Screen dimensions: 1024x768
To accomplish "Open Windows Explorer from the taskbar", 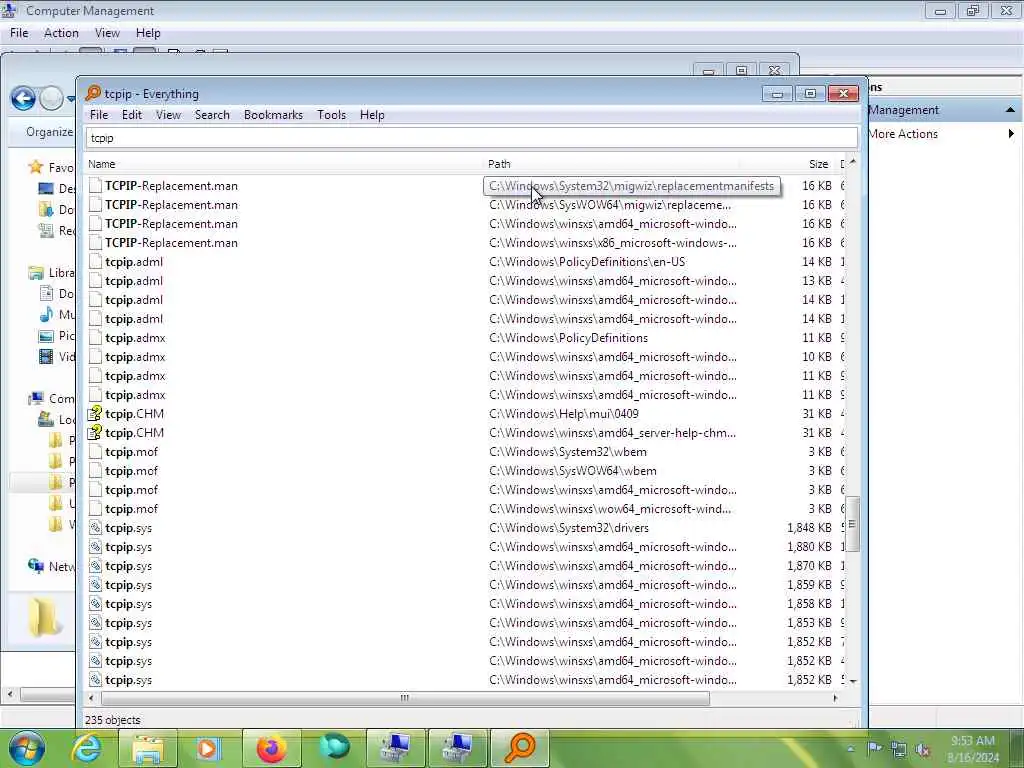I will tap(148, 748).
